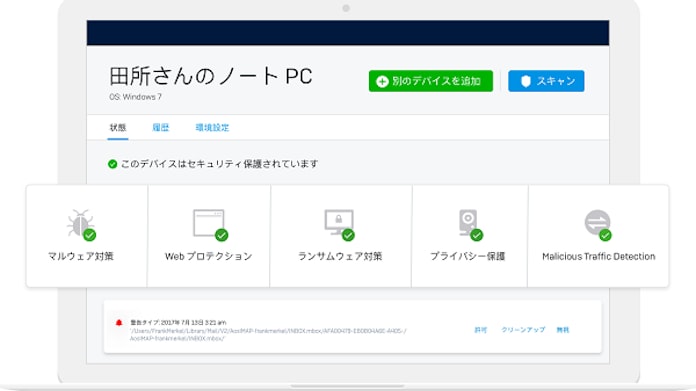Click the Malicious Traffic Detection label

click(598, 257)
